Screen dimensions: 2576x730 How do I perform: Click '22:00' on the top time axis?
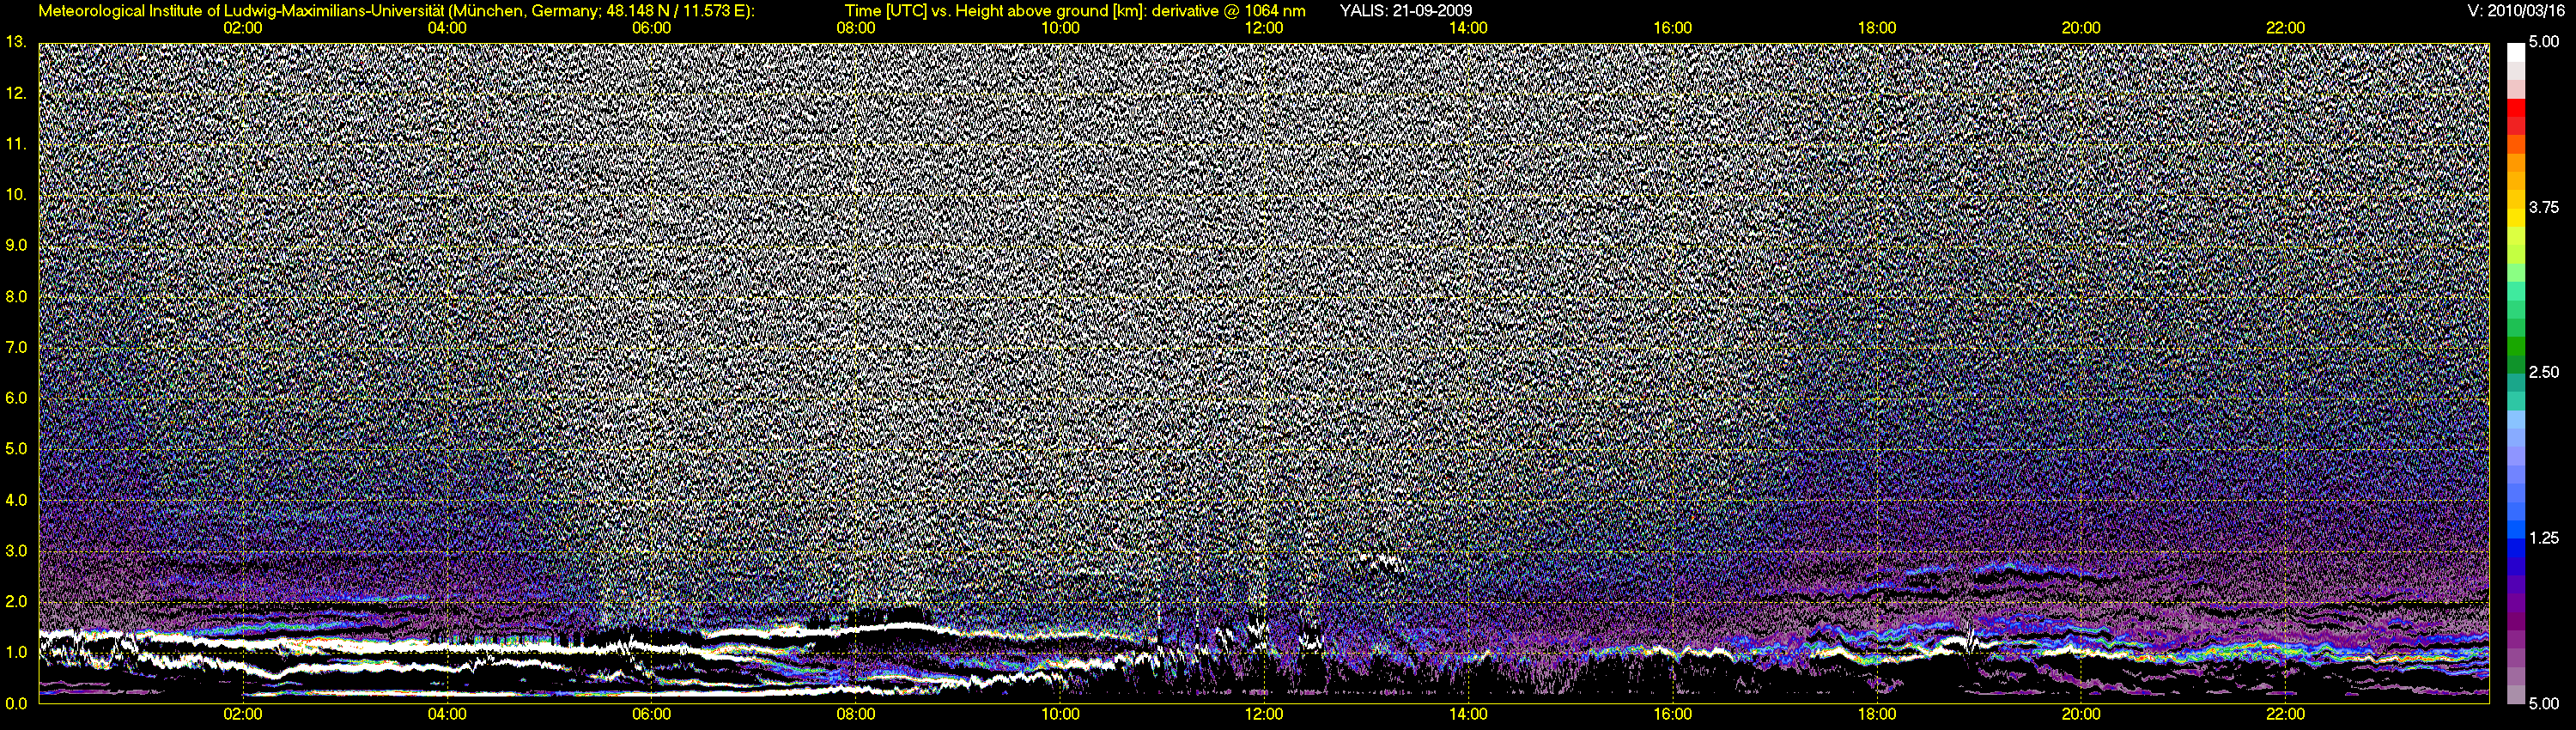2285,28
